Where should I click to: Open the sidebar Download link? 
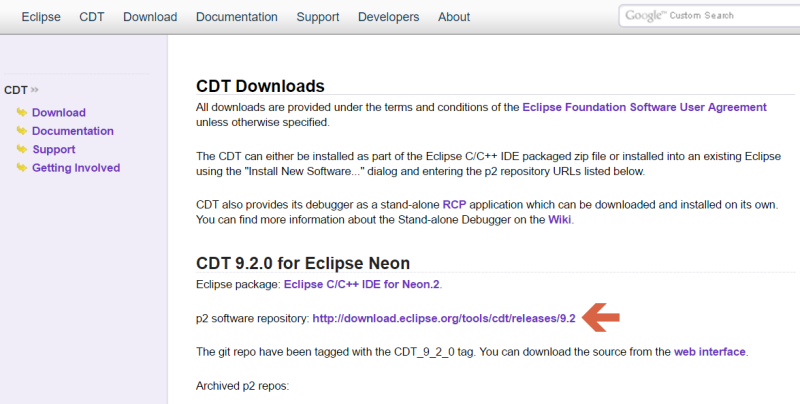[59, 112]
